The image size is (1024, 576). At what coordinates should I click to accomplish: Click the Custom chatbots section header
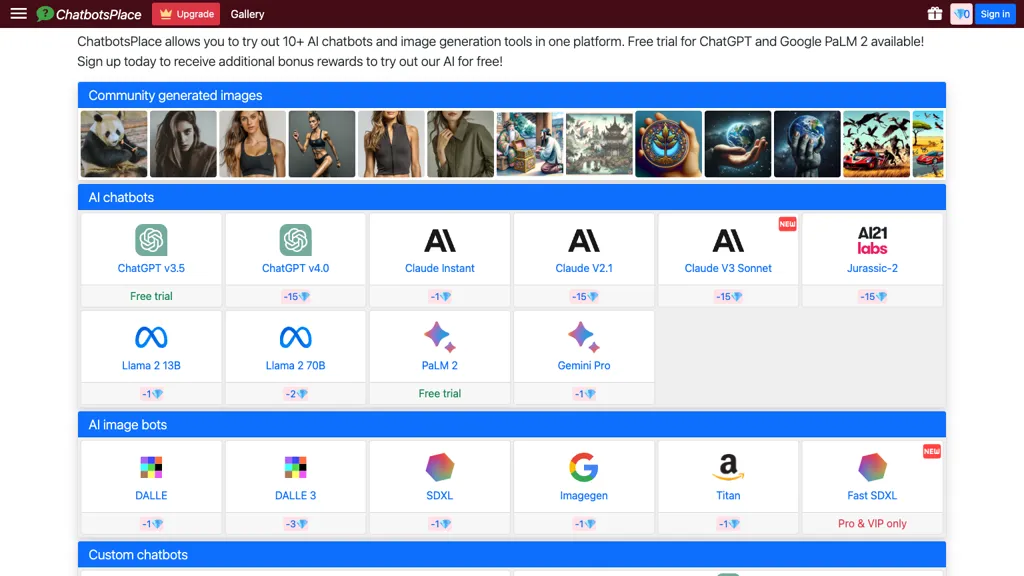tap(511, 554)
